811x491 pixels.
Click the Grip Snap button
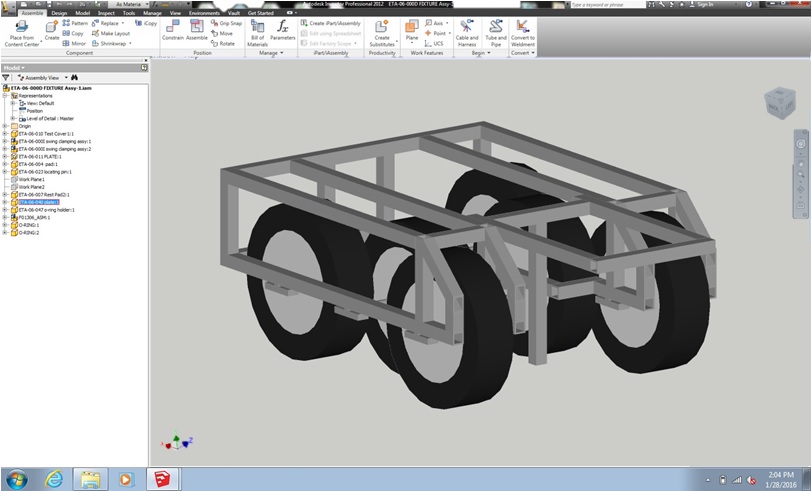click(x=226, y=22)
